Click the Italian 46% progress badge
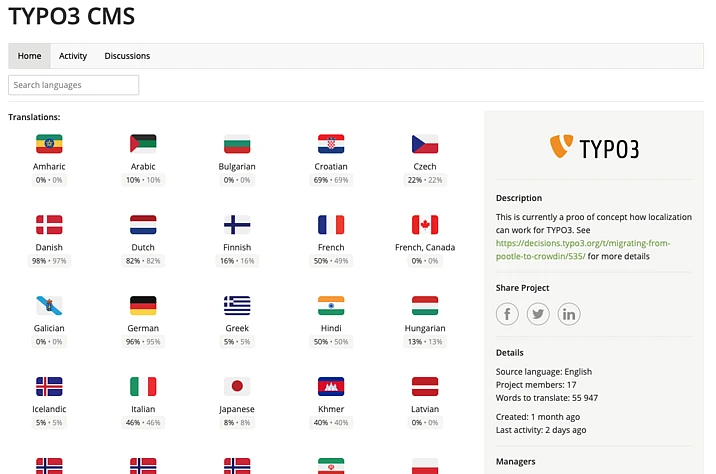The image size is (716, 474). point(143,423)
